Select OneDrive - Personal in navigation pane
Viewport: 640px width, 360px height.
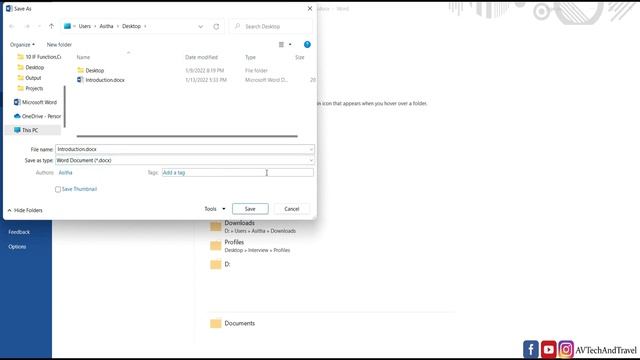click(37, 116)
